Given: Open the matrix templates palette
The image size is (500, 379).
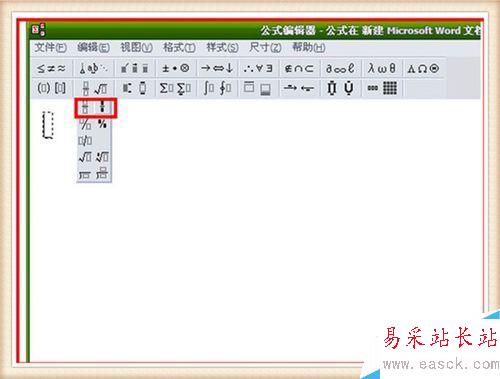Looking at the screenshot, I should [x=382, y=88].
